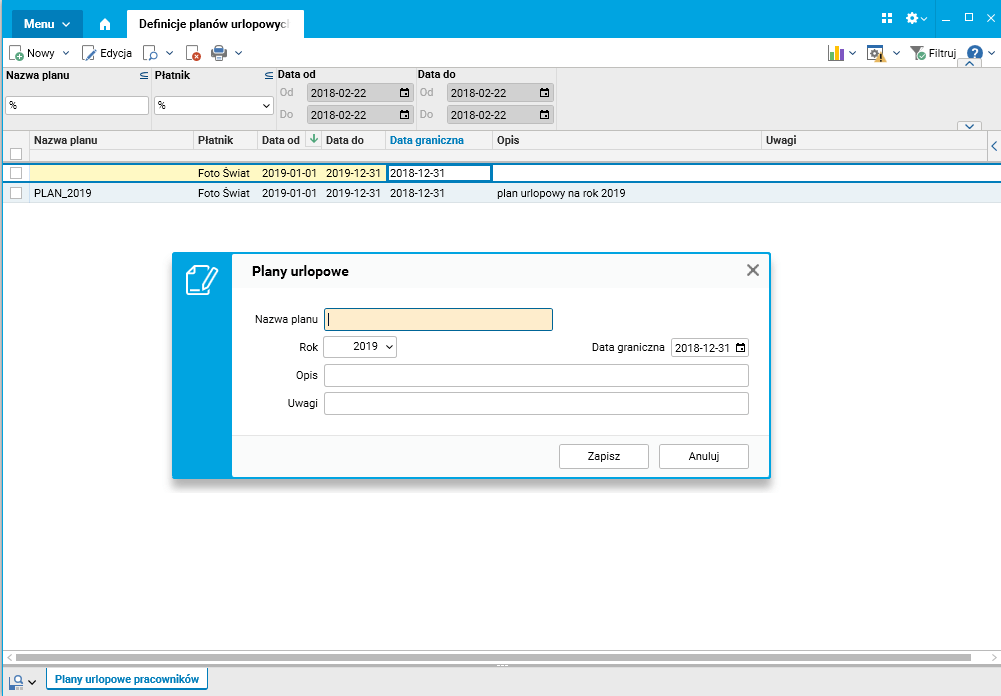Image resolution: width=1001 pixels, height=696 pixels.
Task: Click the Nazwa planu filter operator icon
Action: (144, 75)
